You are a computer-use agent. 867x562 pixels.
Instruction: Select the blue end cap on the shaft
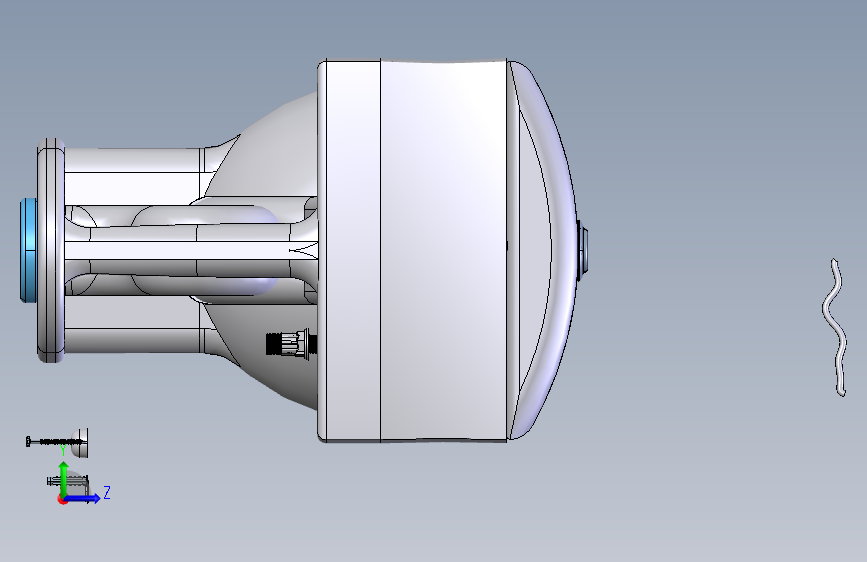(x=28, y=250)
